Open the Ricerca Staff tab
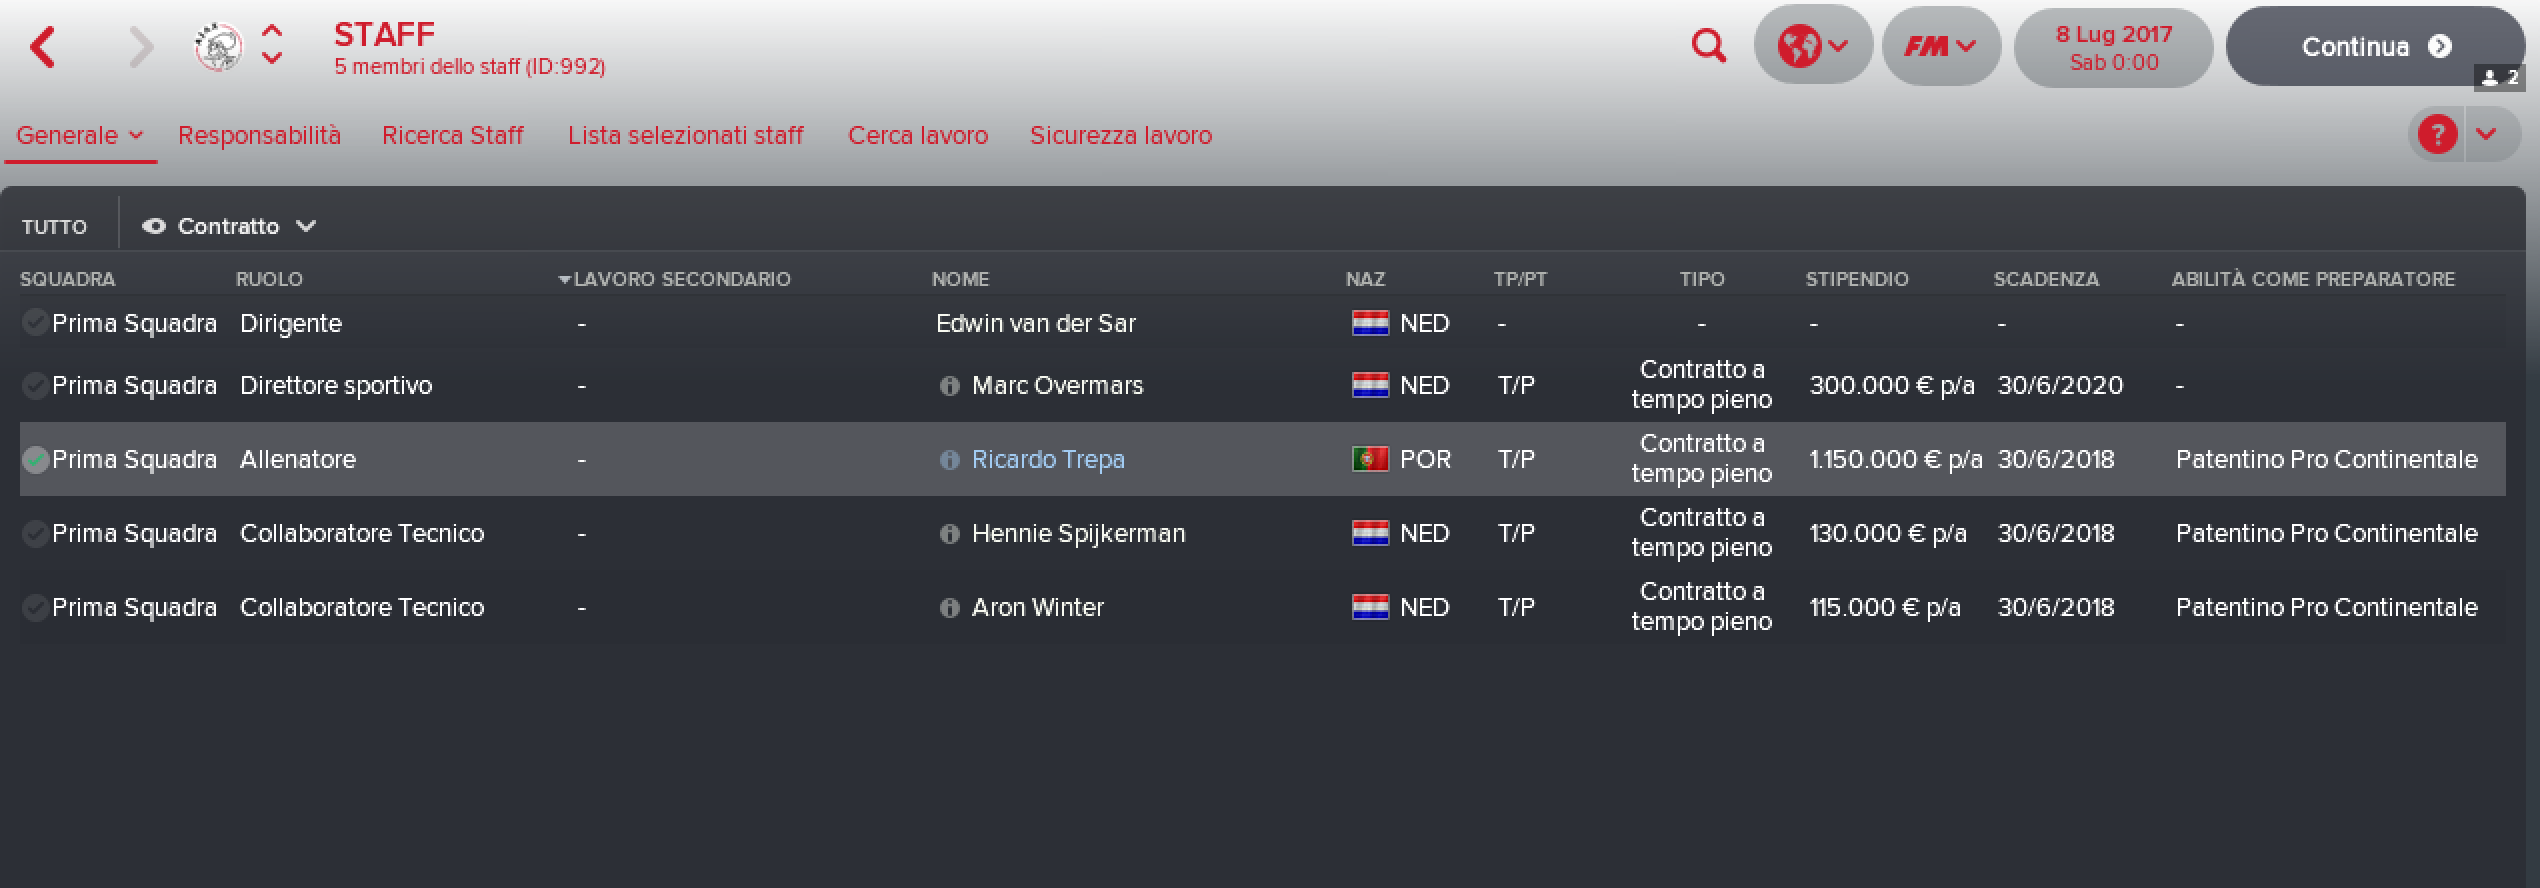The image size is (2540, 888). [452, 135]
